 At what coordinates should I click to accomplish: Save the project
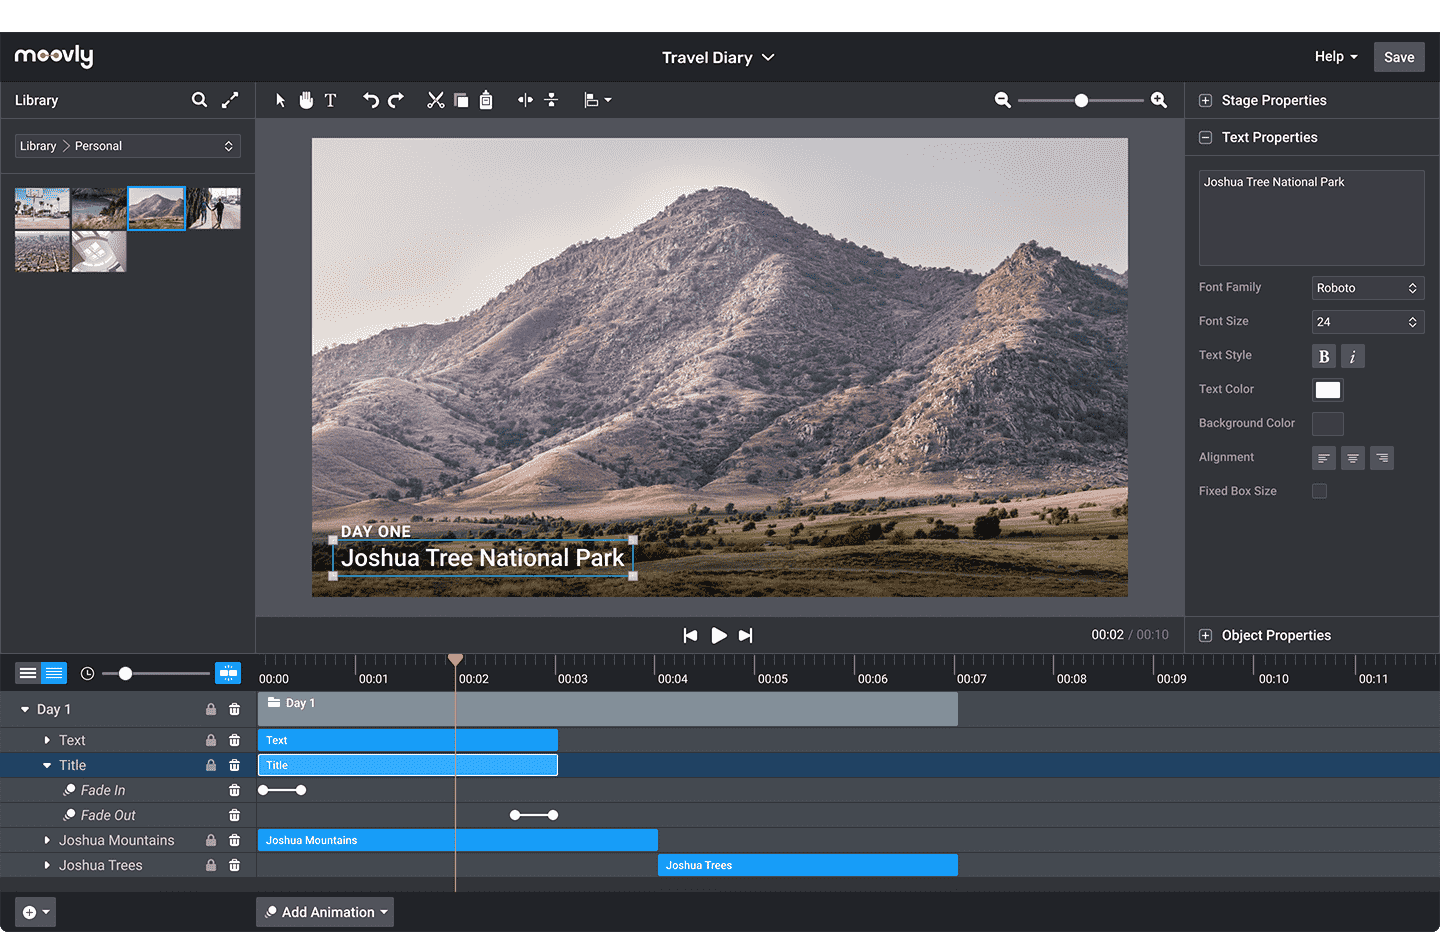pos(1399,57)
